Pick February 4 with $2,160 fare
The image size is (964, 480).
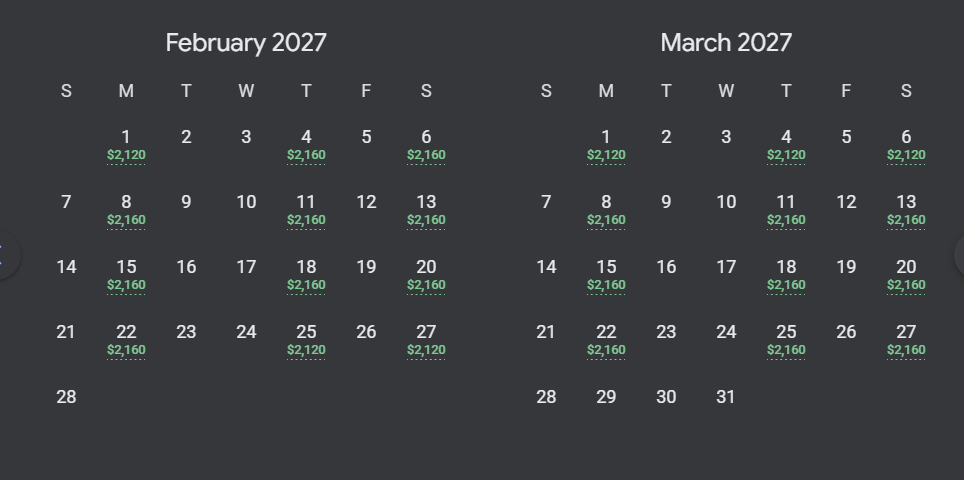click(x=306, y=145)
